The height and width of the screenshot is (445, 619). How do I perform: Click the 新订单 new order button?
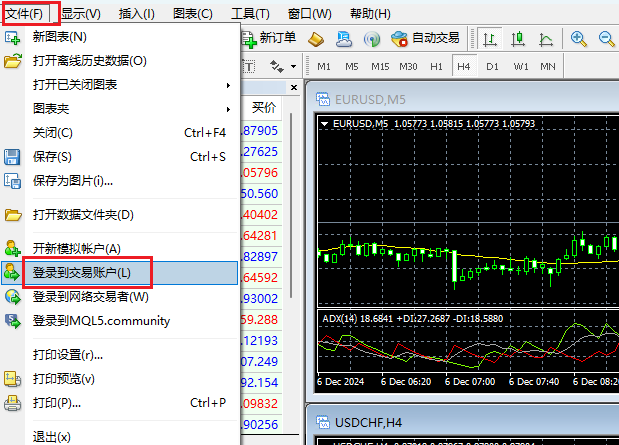point(269,38)
